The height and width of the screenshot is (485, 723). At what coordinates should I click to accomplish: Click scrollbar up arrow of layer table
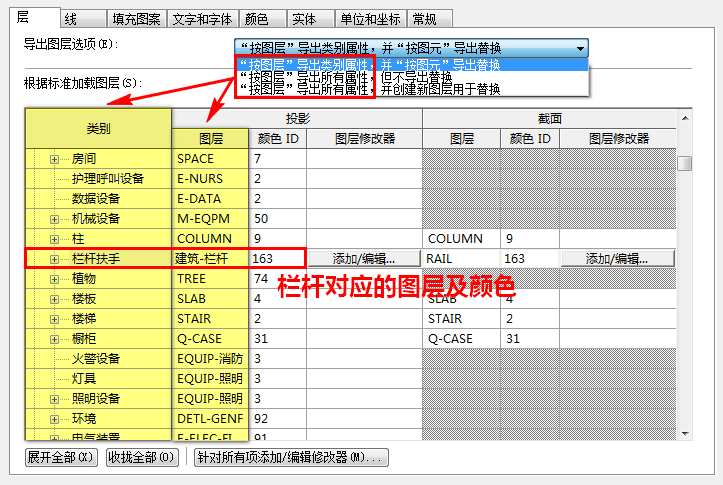pyautogui.click(x=685, y=118)
